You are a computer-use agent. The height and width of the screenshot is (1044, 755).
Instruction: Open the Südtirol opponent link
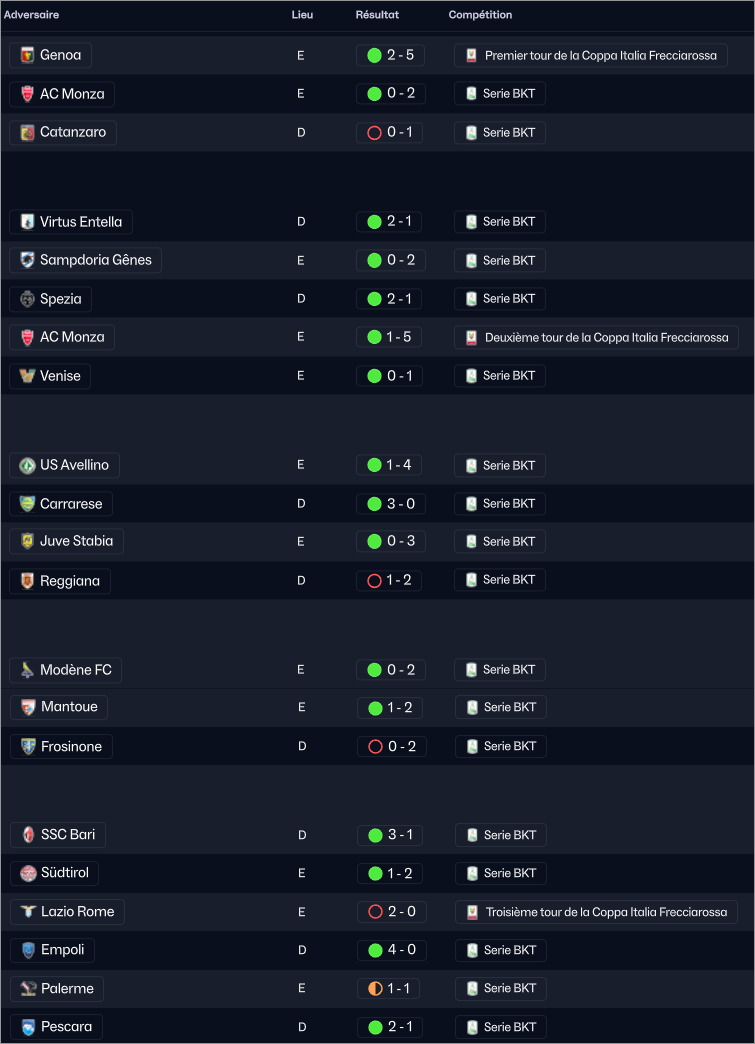(x=64, y=873)
